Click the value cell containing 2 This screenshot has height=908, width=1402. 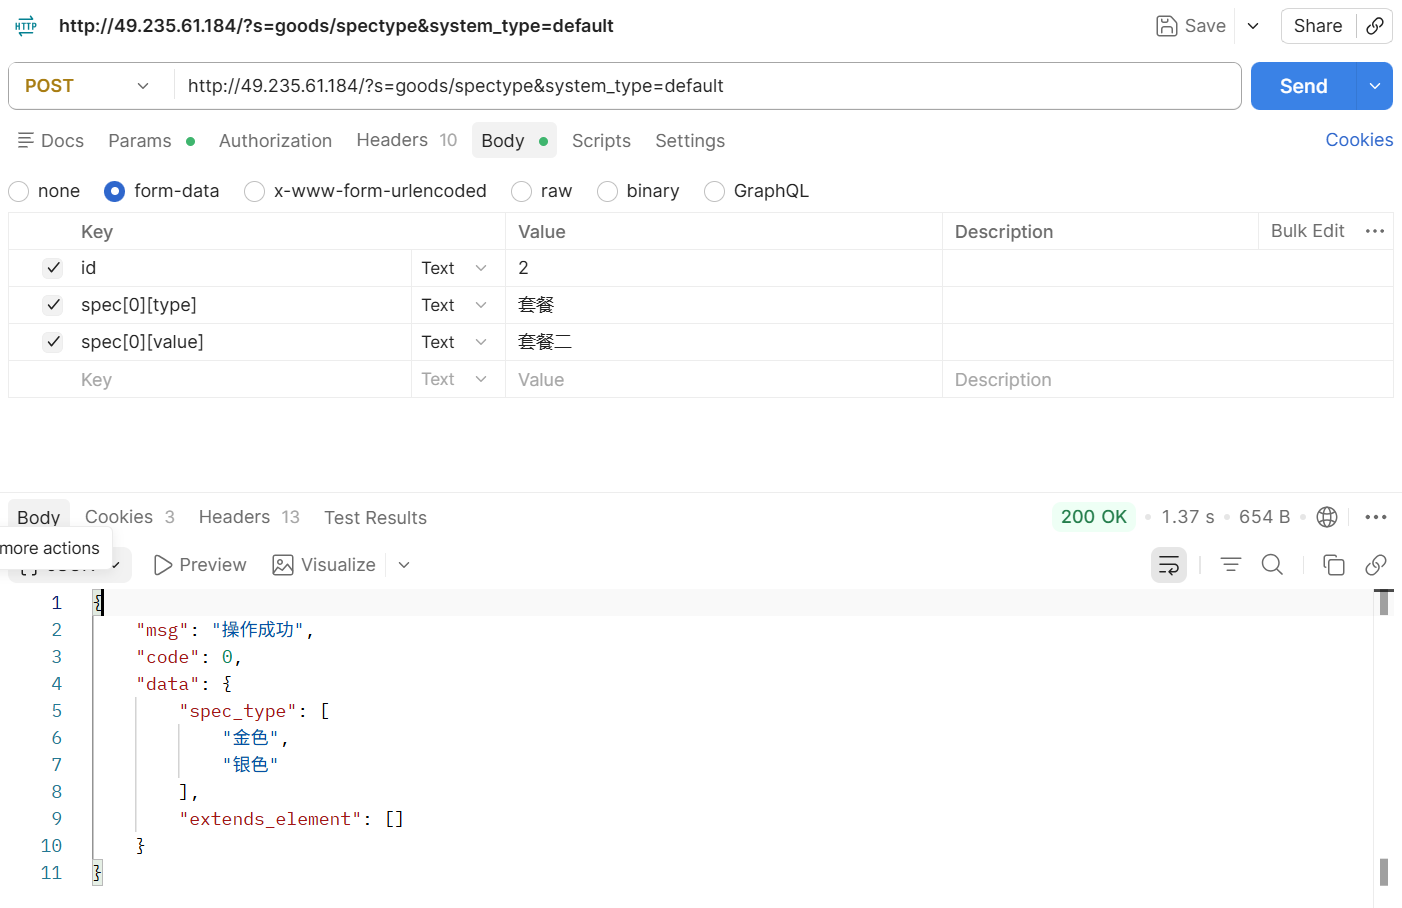[724, 268]
